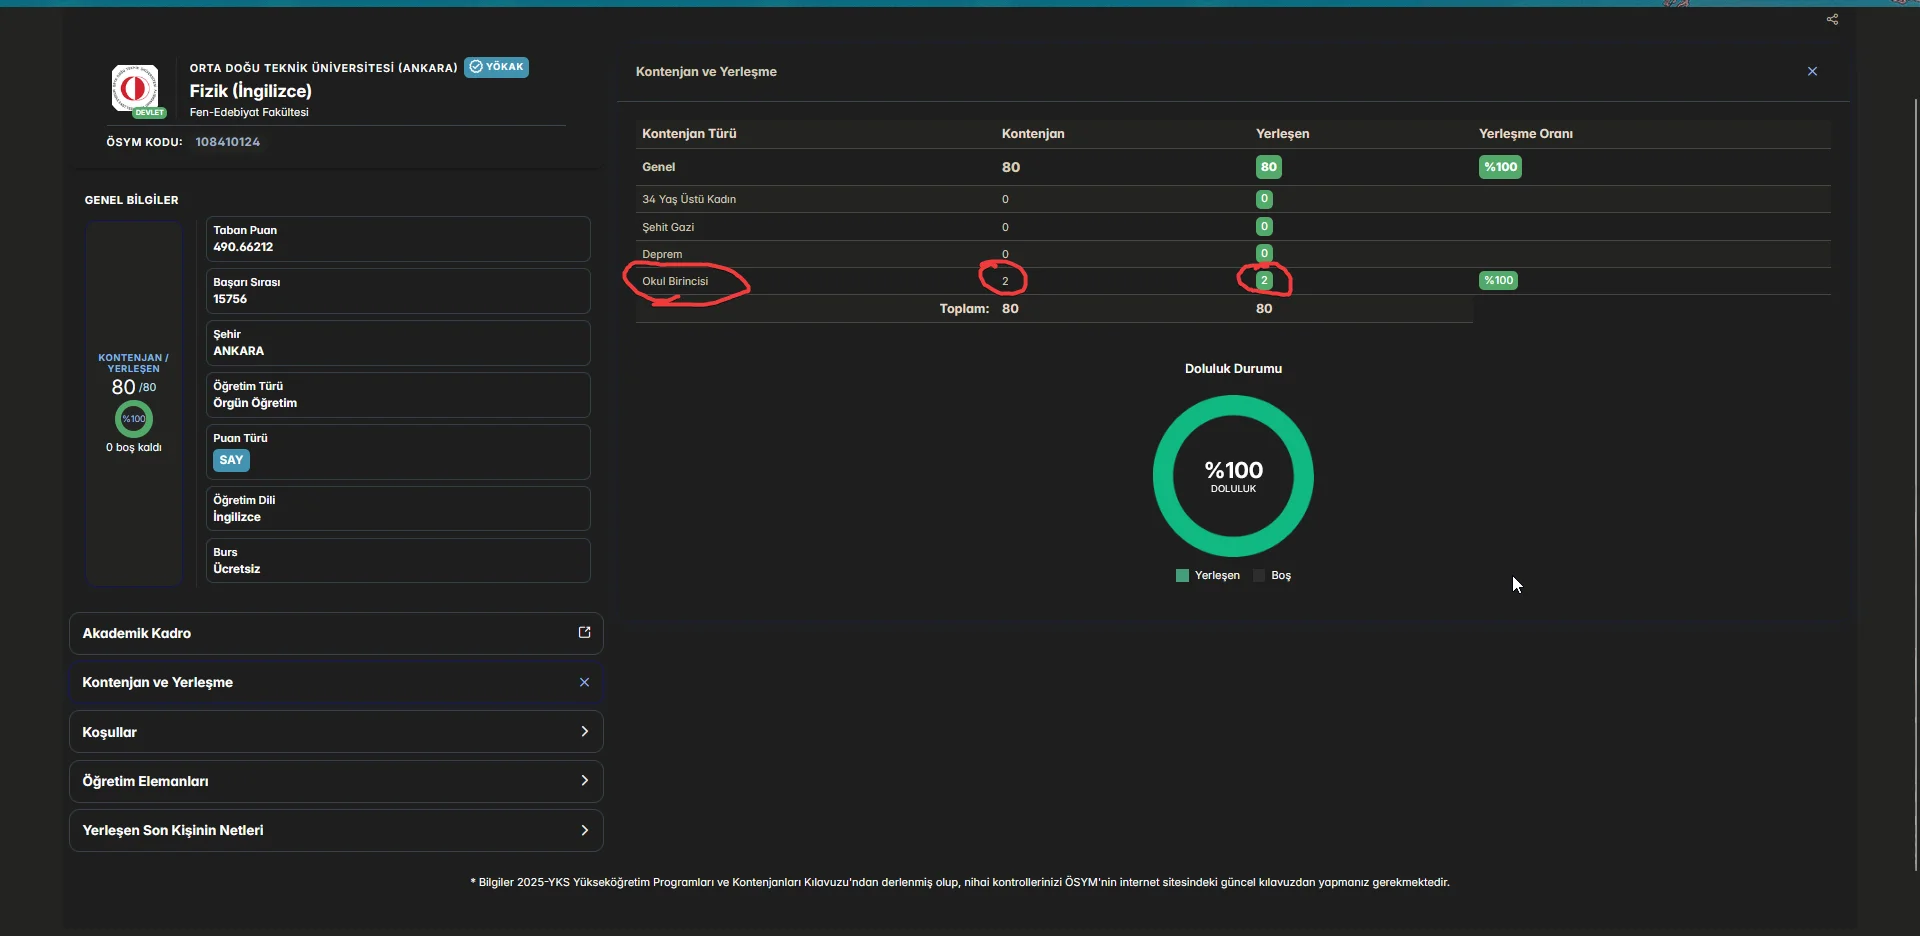Click the Fen-Edebiyat Fakültesi text
Viewport: 1920px width, 936px height.
pyautogui.click(x=249, y=112)
